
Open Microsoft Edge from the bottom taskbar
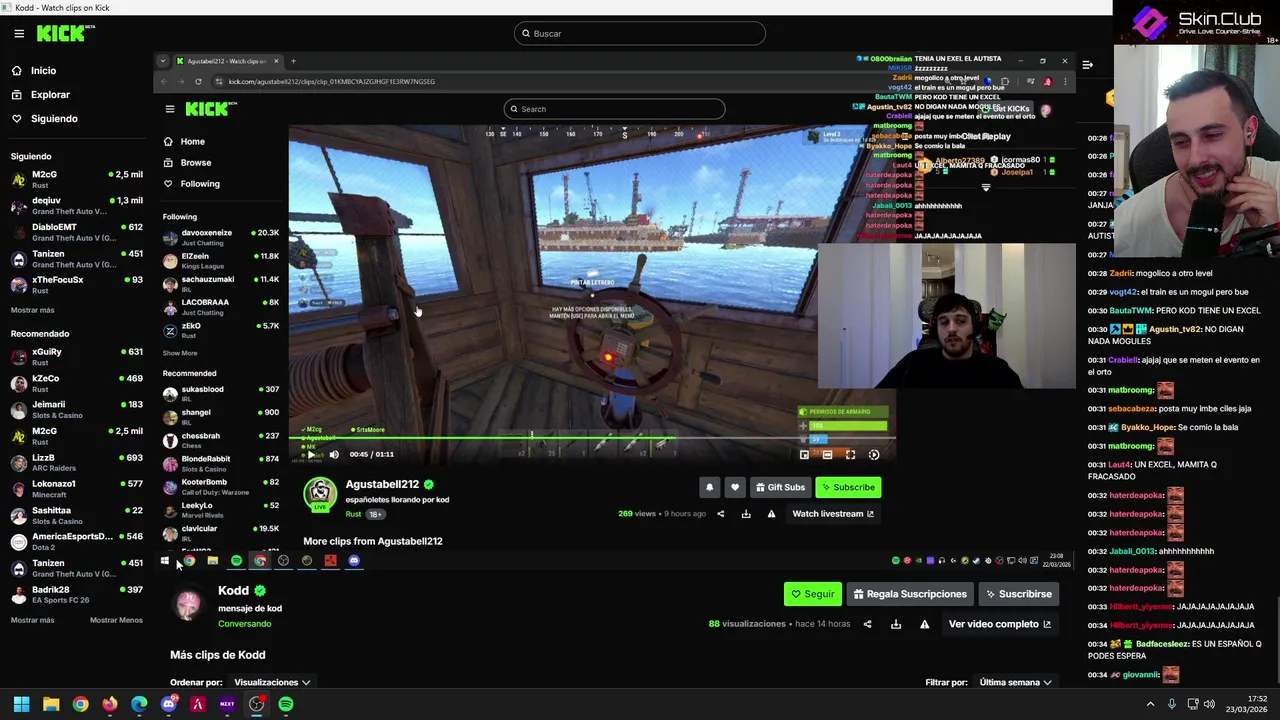pos(139,704)
